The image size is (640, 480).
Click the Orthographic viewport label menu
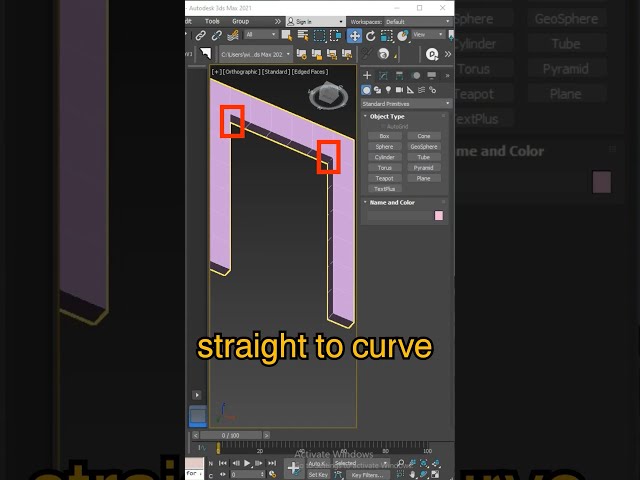pos(241,72)
